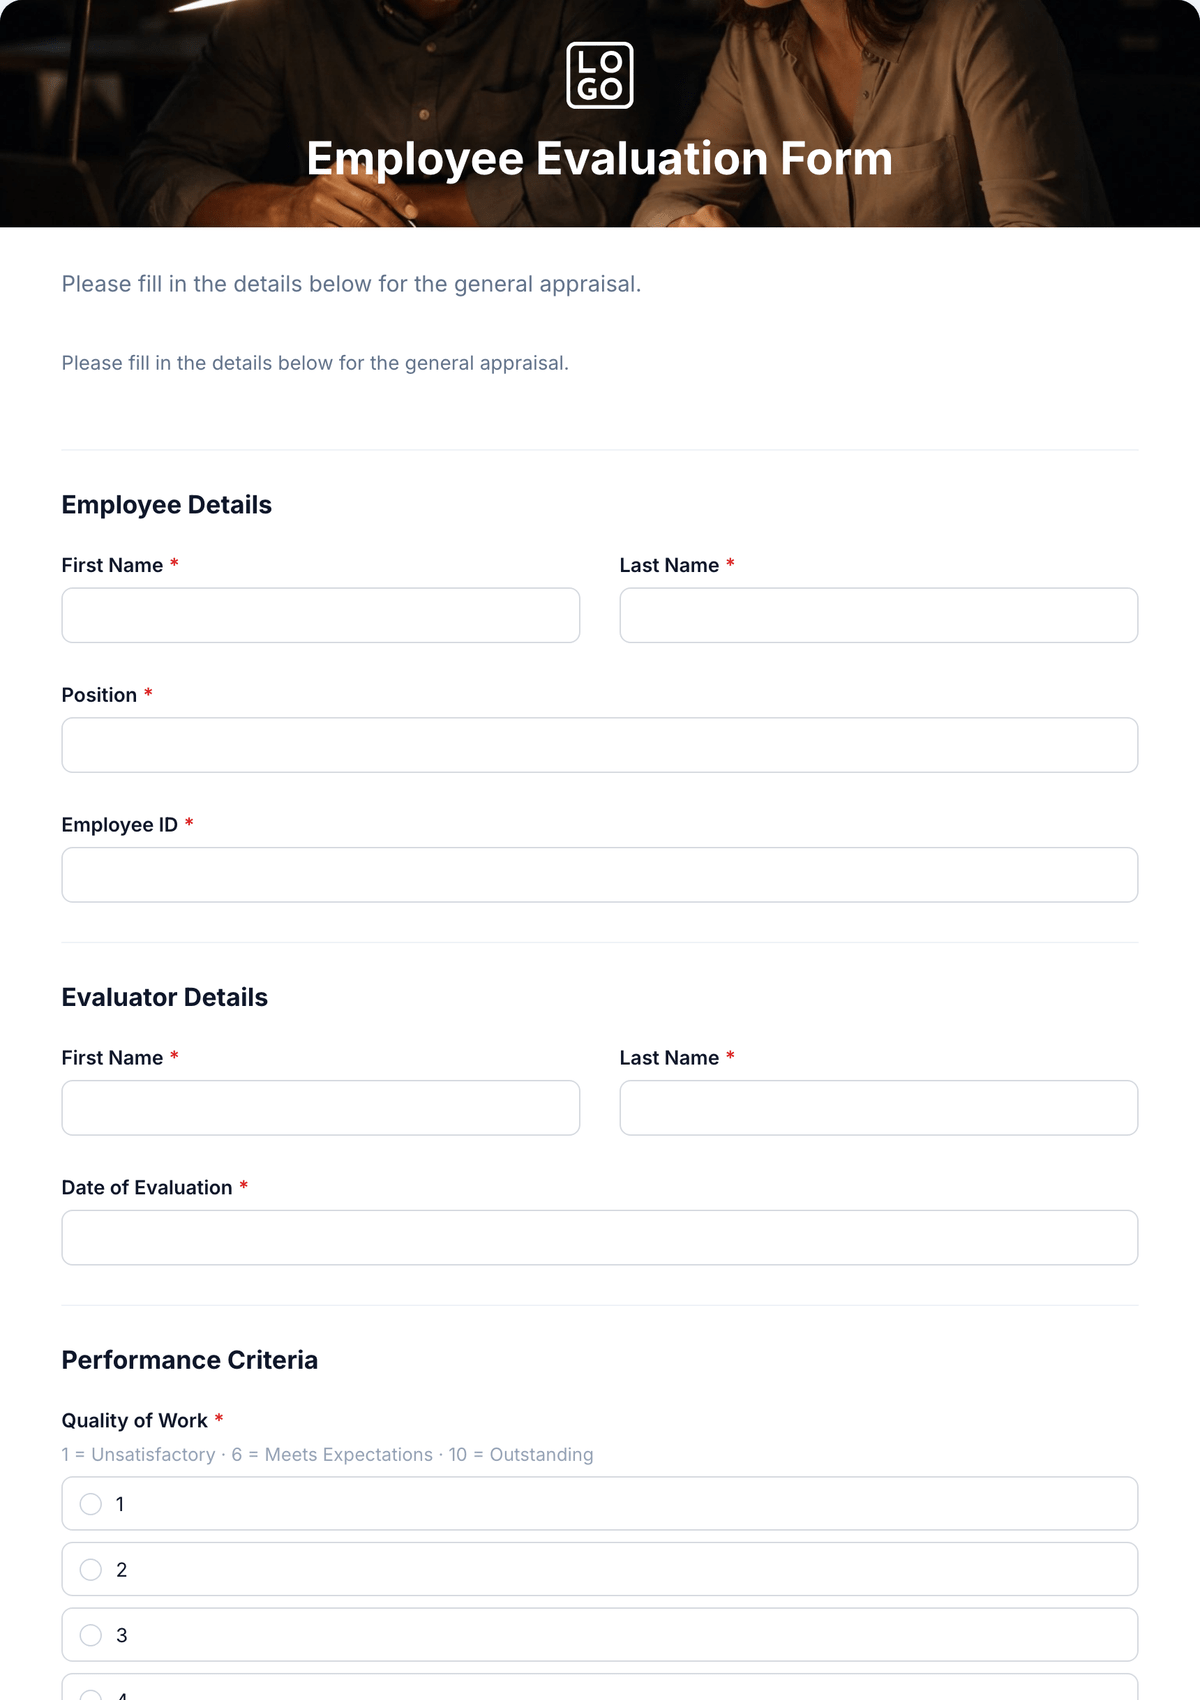
Task: Click the Evaluator Details section heading
Action: (x=165, y=998)
